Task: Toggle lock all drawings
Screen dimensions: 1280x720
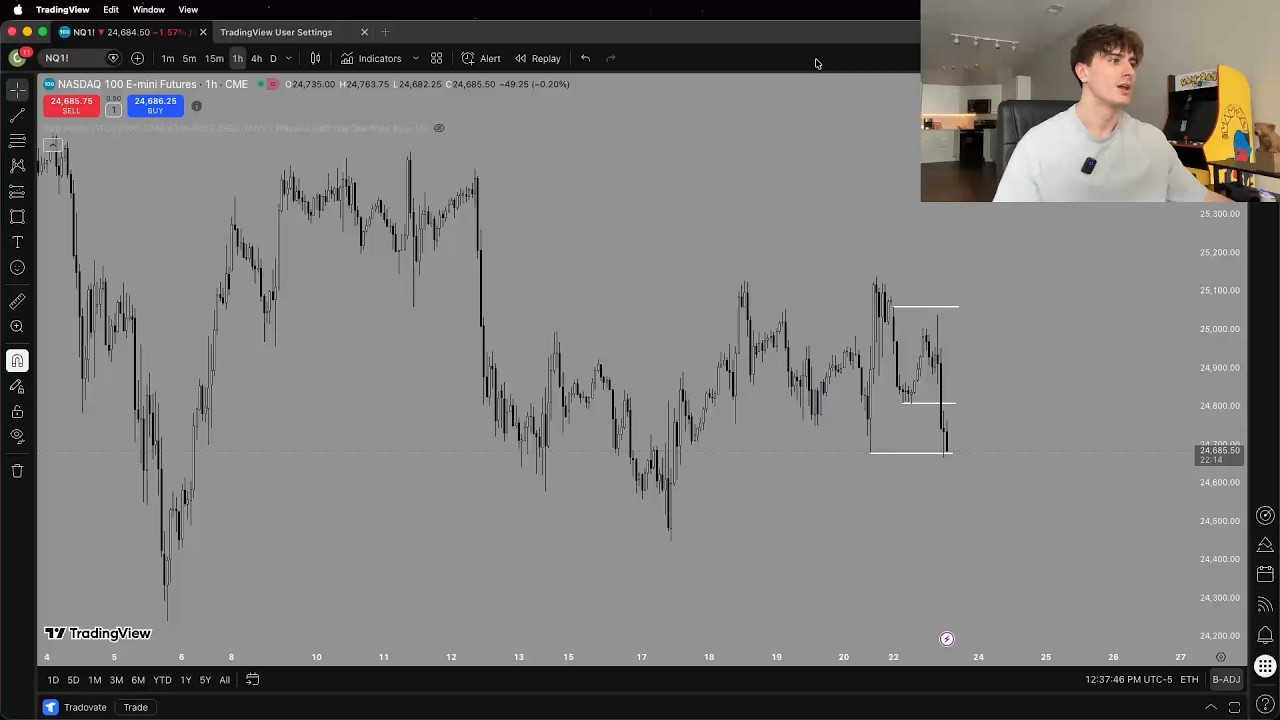Action: (17, 412)
